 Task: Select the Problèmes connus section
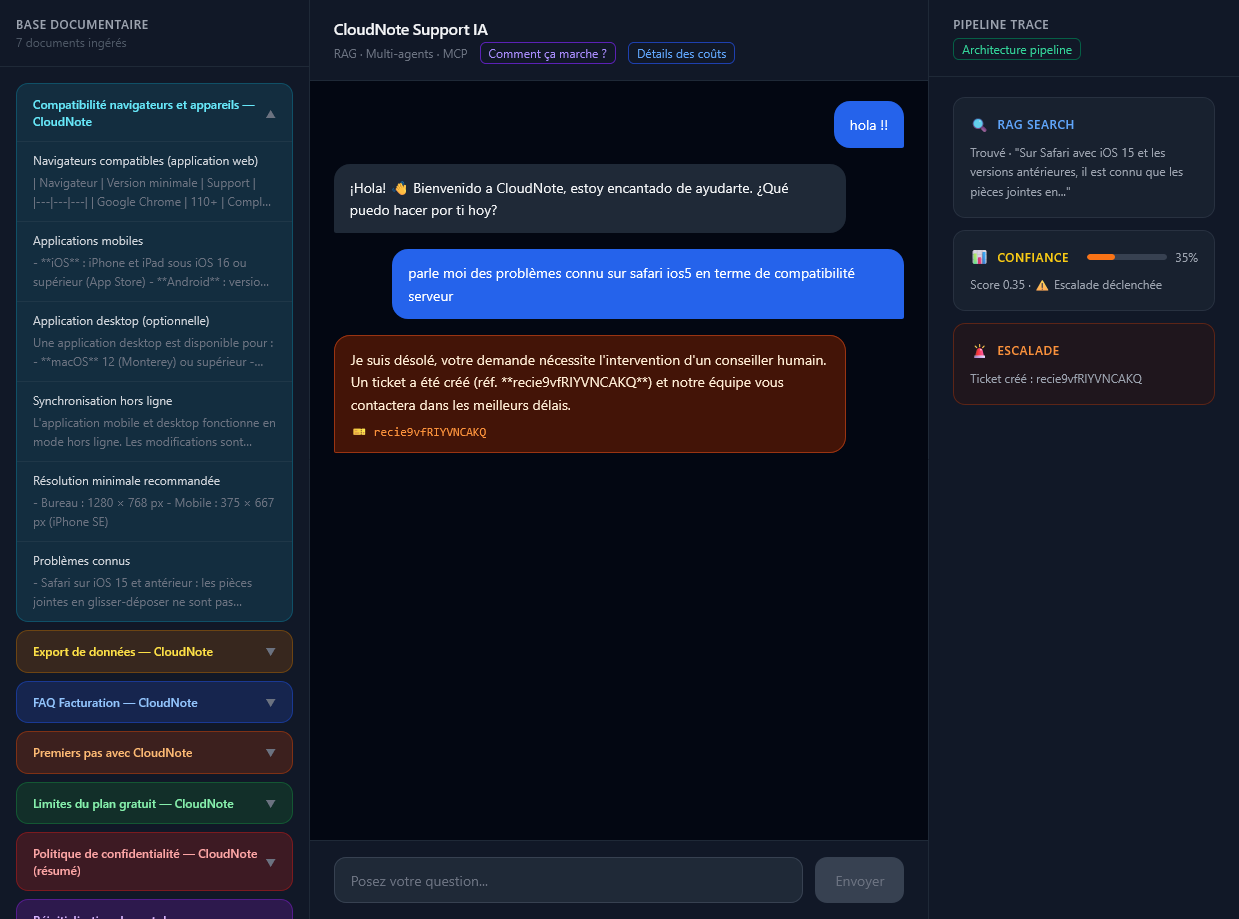[154, 581]
